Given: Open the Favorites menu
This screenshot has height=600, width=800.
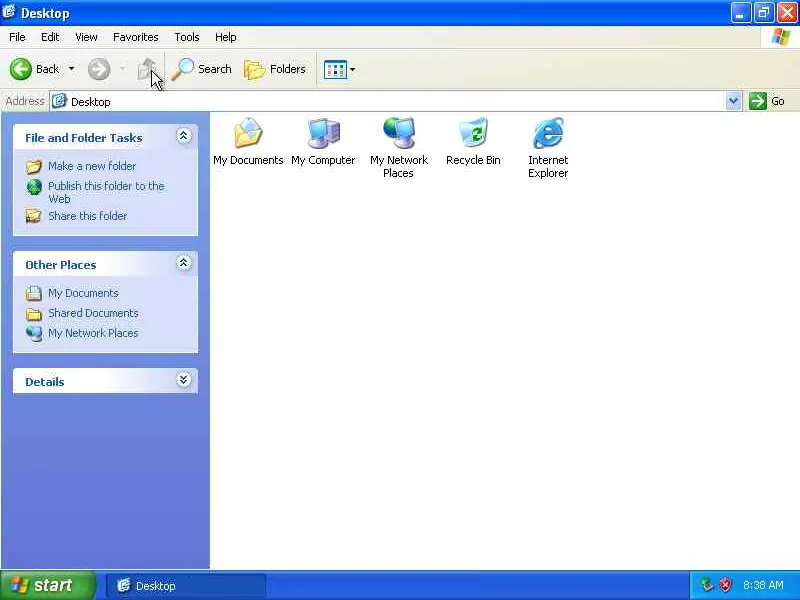Looking at the screenshot, I should (136, 37).
